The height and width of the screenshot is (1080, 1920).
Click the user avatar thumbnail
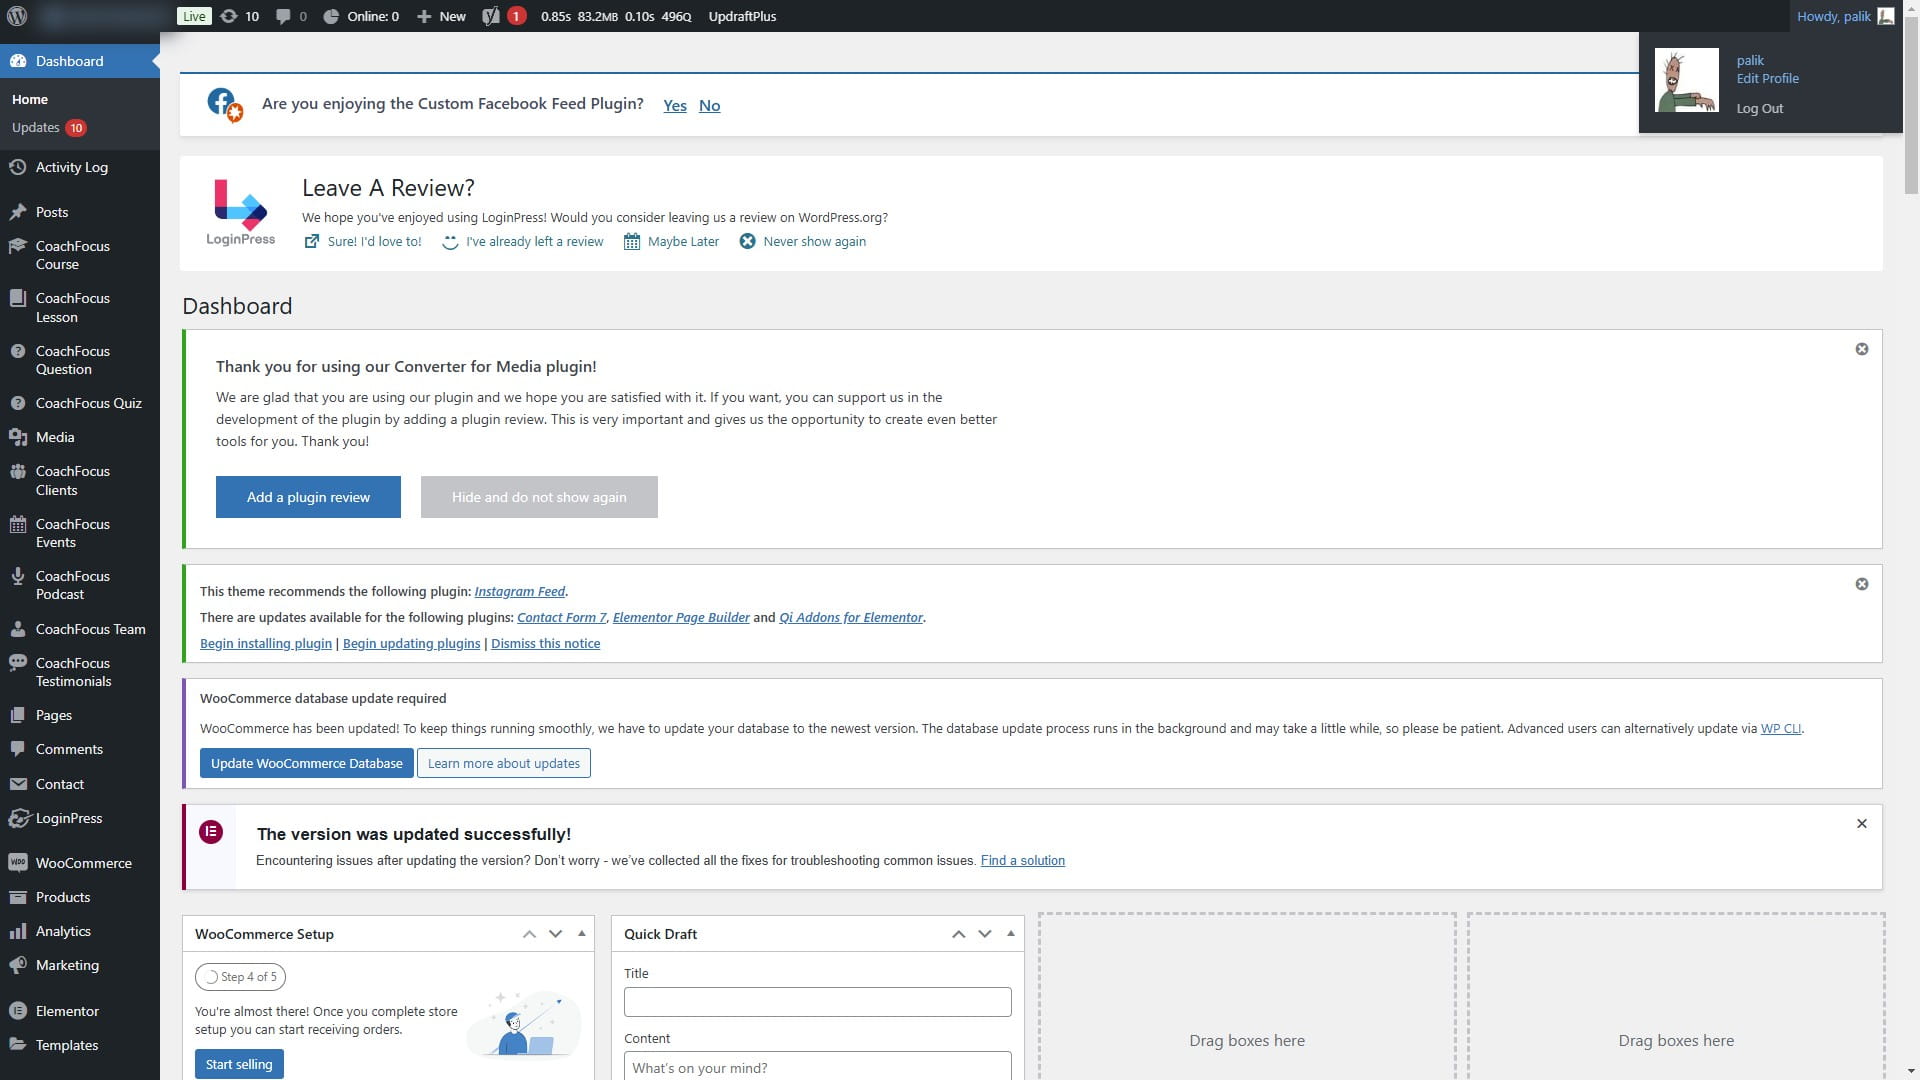click(1686, 80)
